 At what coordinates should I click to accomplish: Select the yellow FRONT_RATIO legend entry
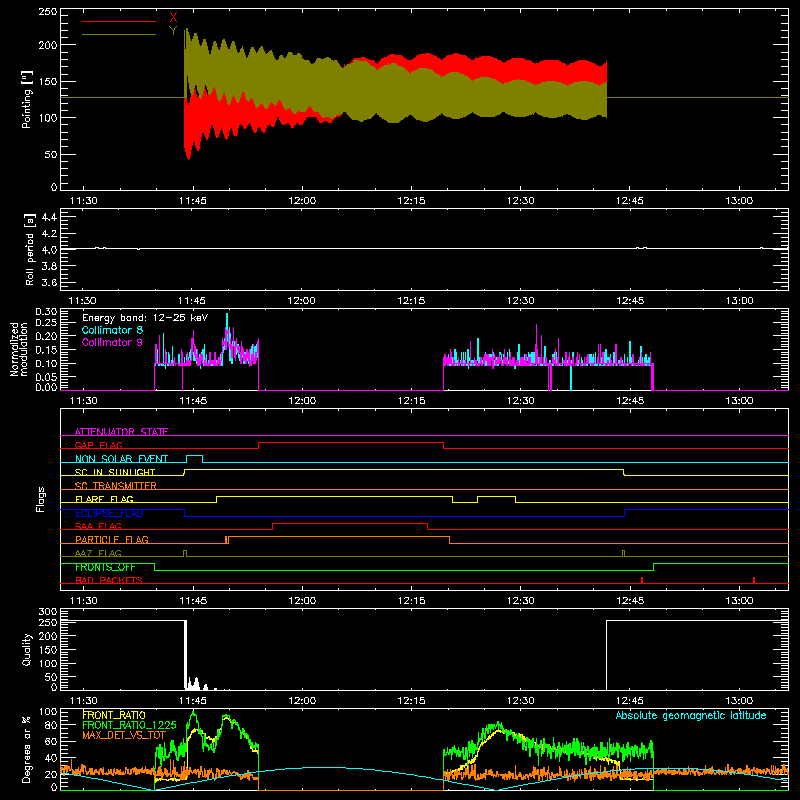[113, 715]
